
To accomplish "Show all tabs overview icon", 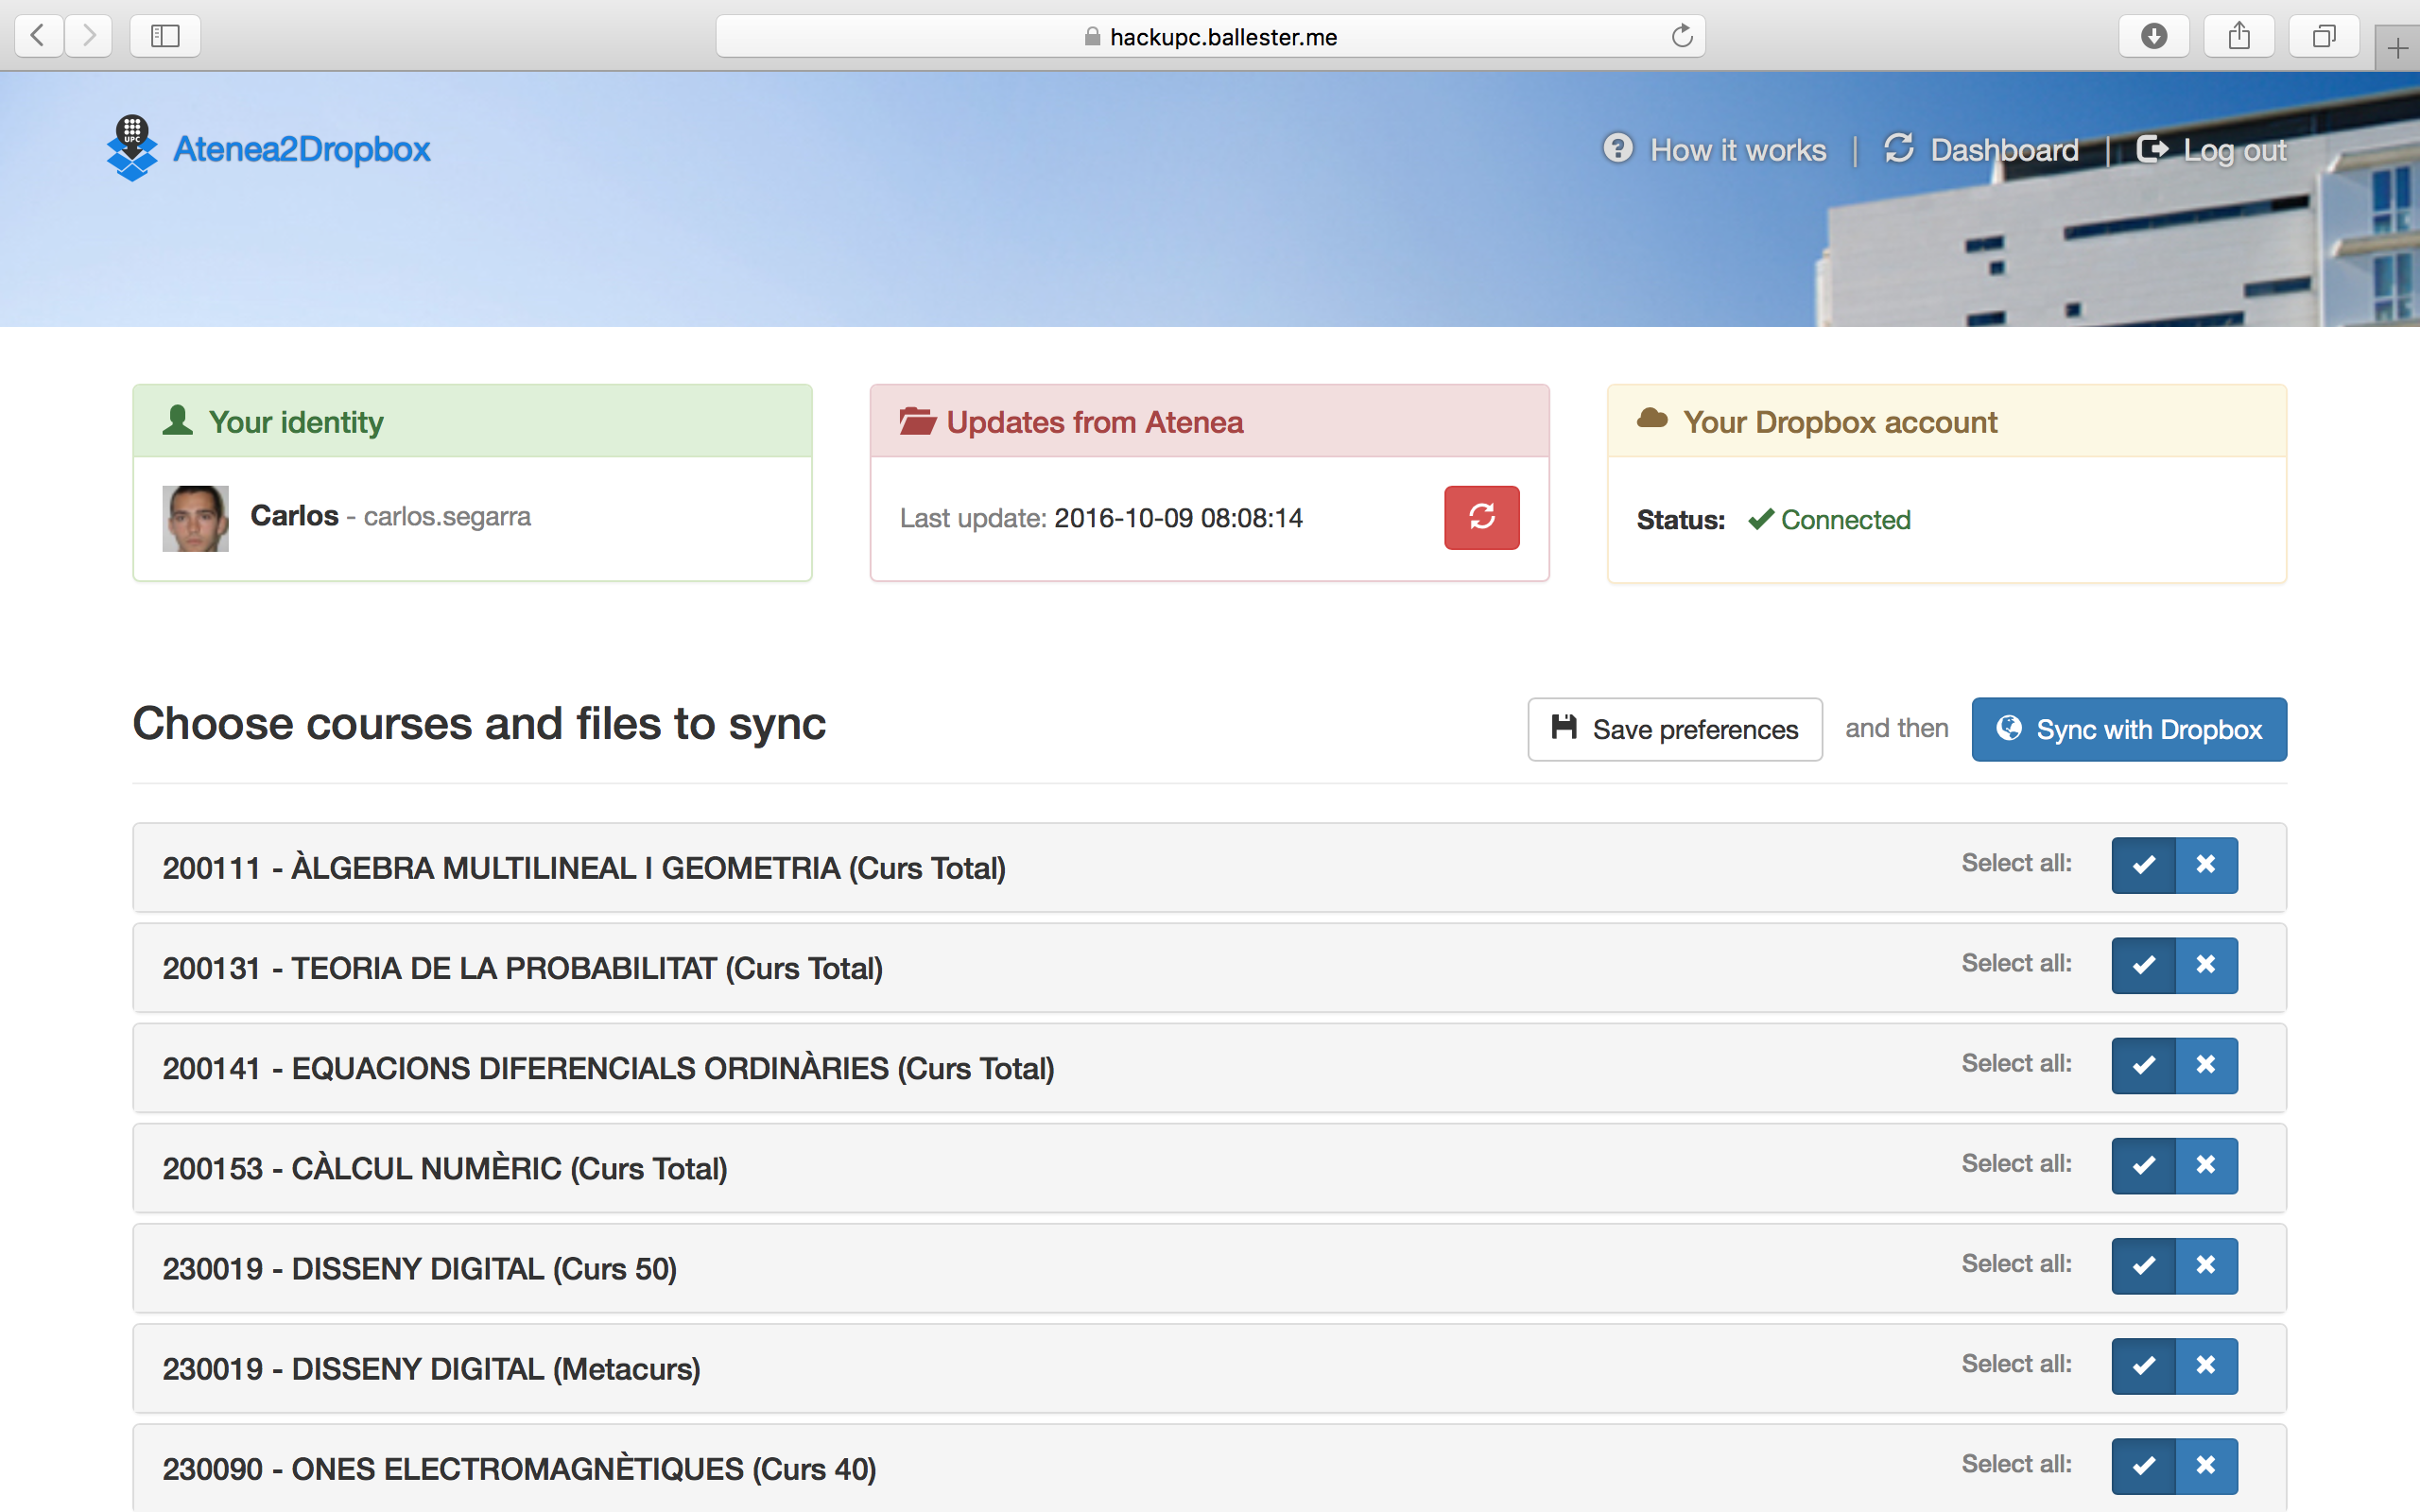I will click(2324, 37).
